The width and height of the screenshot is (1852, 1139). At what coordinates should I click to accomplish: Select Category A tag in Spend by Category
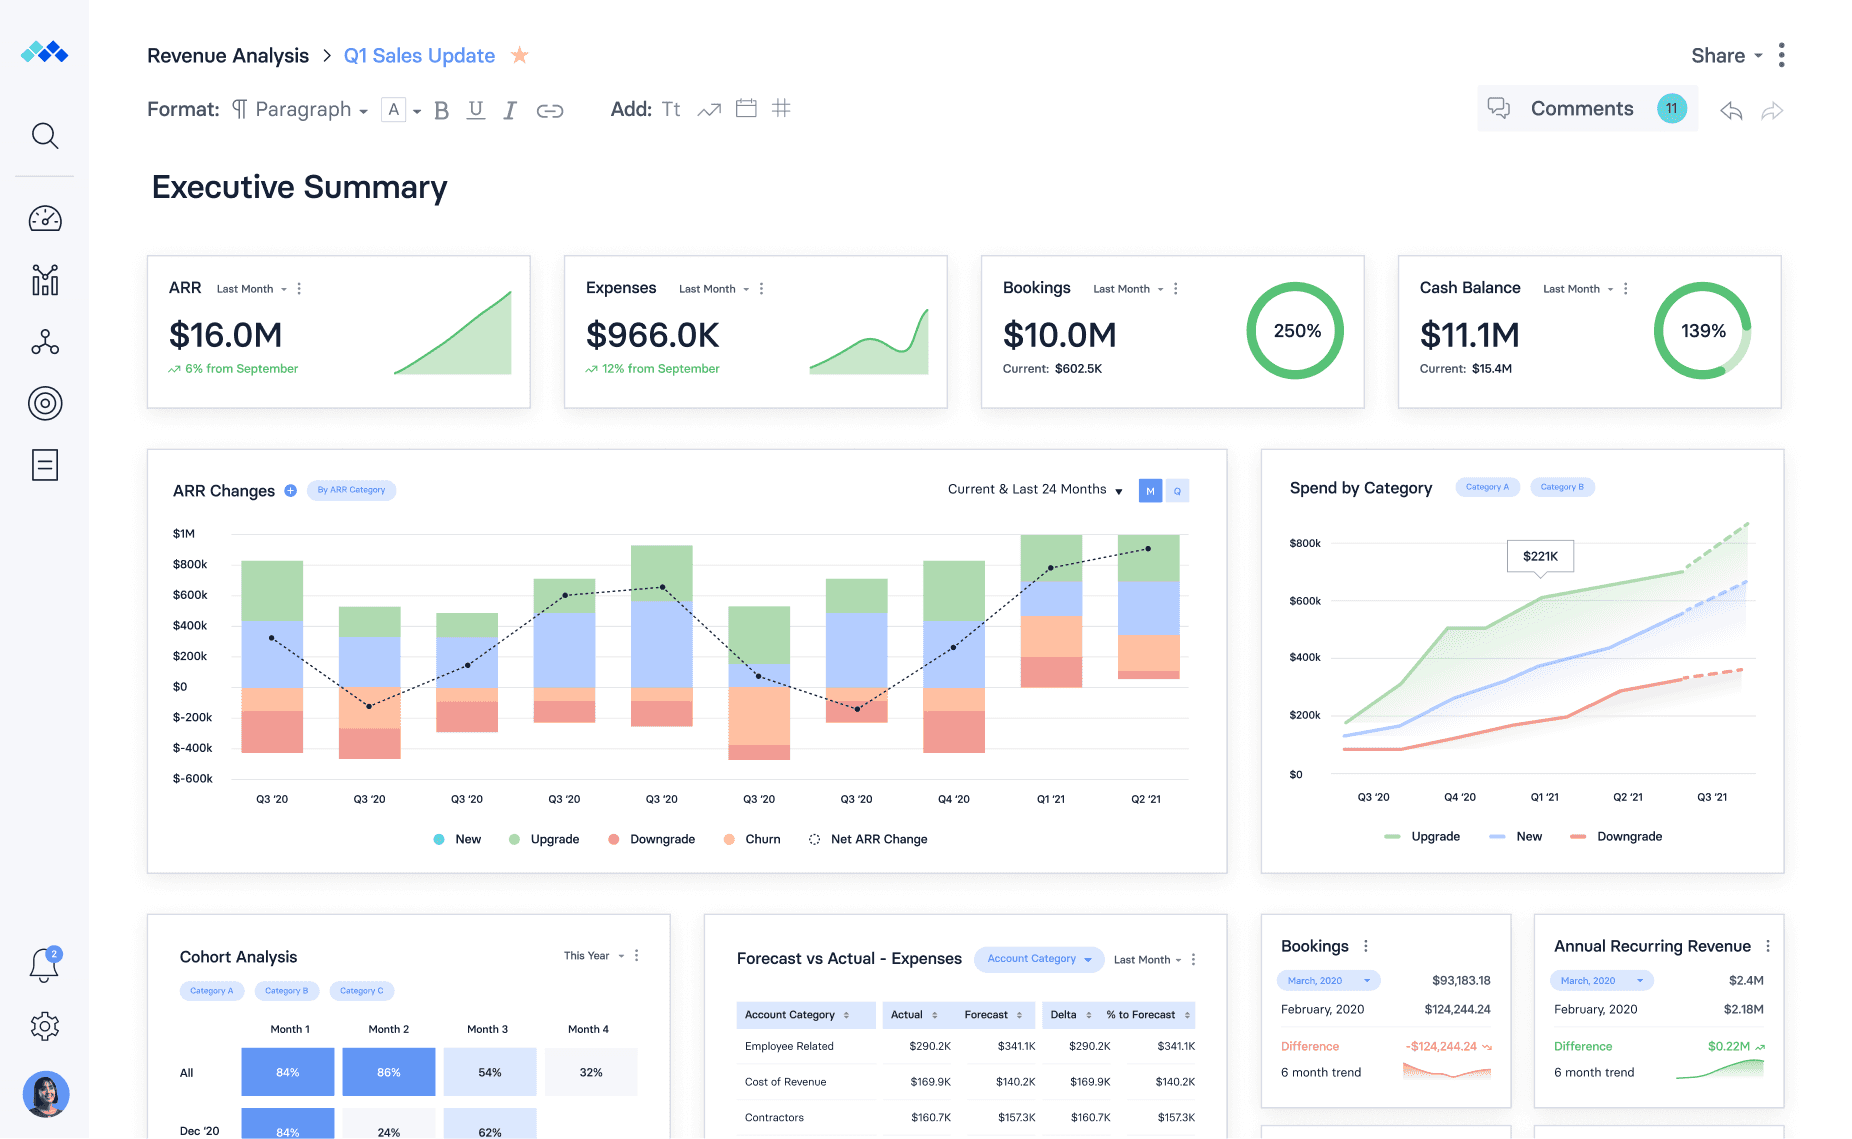pos(1487,487)
